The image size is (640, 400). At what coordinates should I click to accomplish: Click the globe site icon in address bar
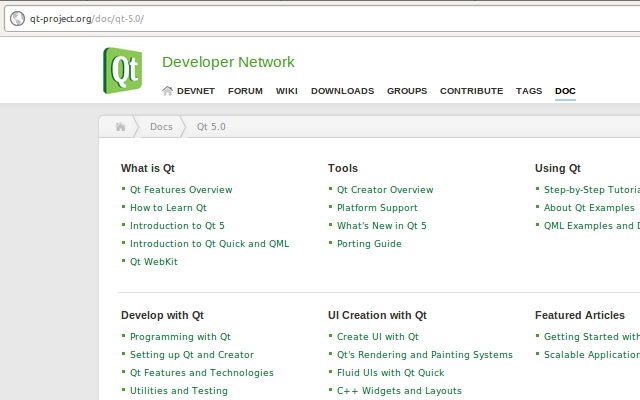tap(17, 18)
